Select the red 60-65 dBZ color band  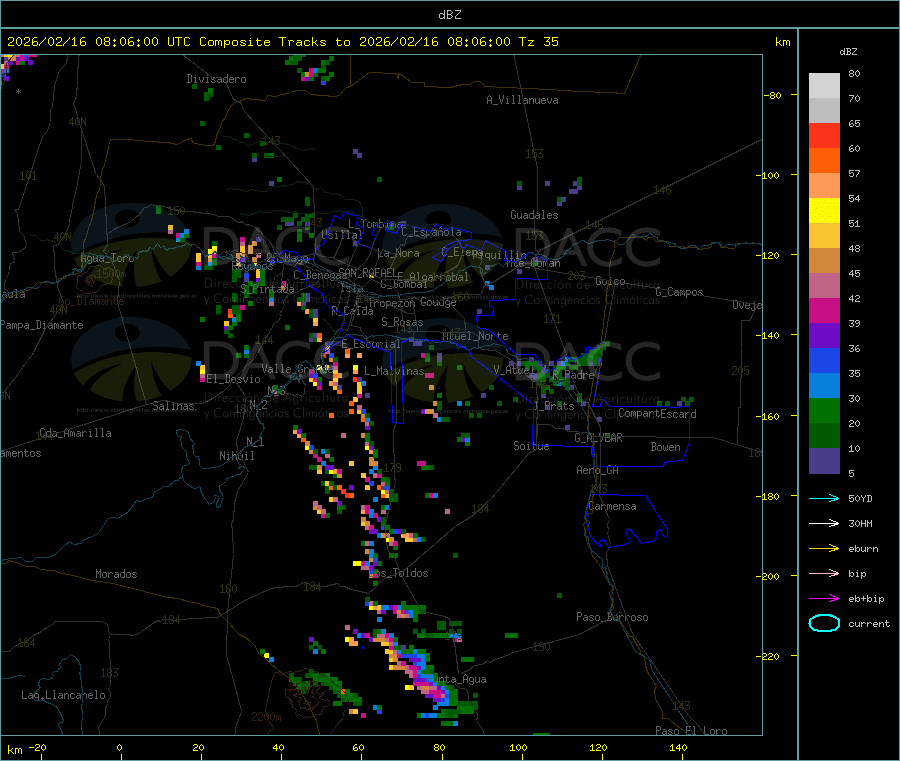[824, 135]
